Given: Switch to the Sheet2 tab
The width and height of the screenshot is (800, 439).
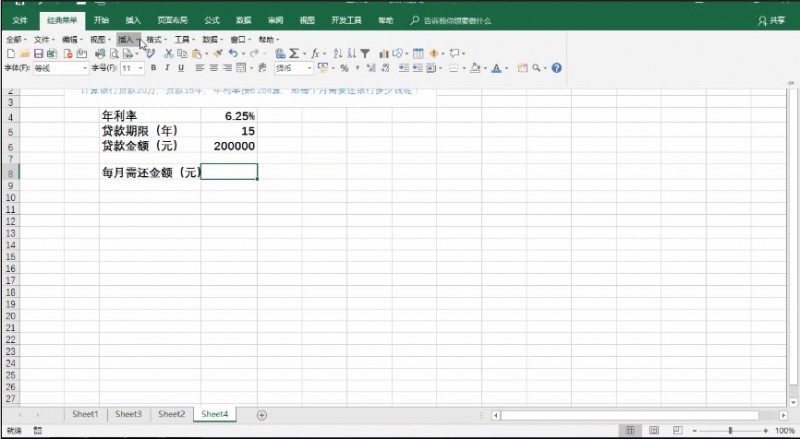Looking at the screenshot, I should (x=171, y=414).
